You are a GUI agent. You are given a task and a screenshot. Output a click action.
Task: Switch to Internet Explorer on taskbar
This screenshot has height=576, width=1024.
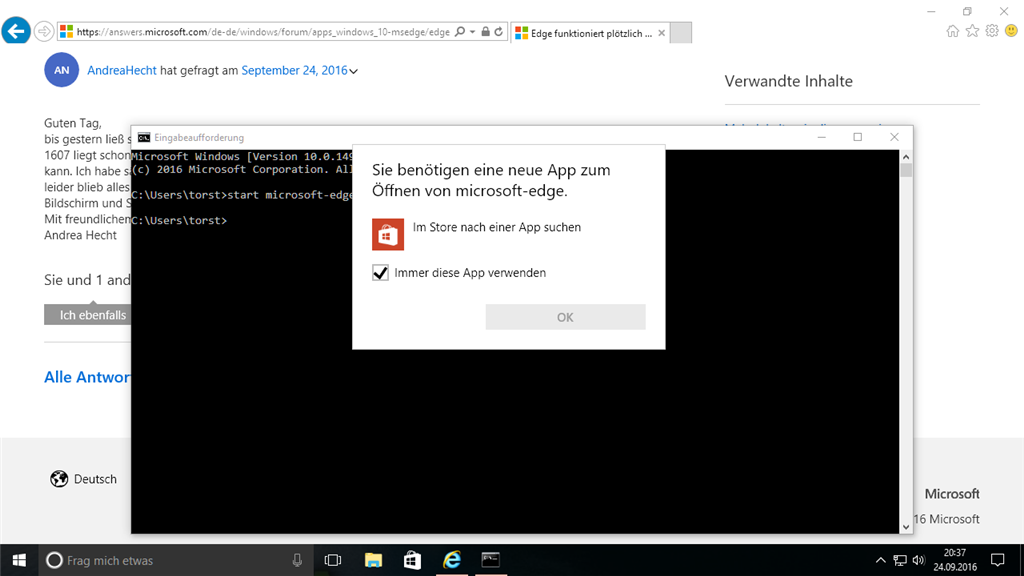tap(451, 560)
